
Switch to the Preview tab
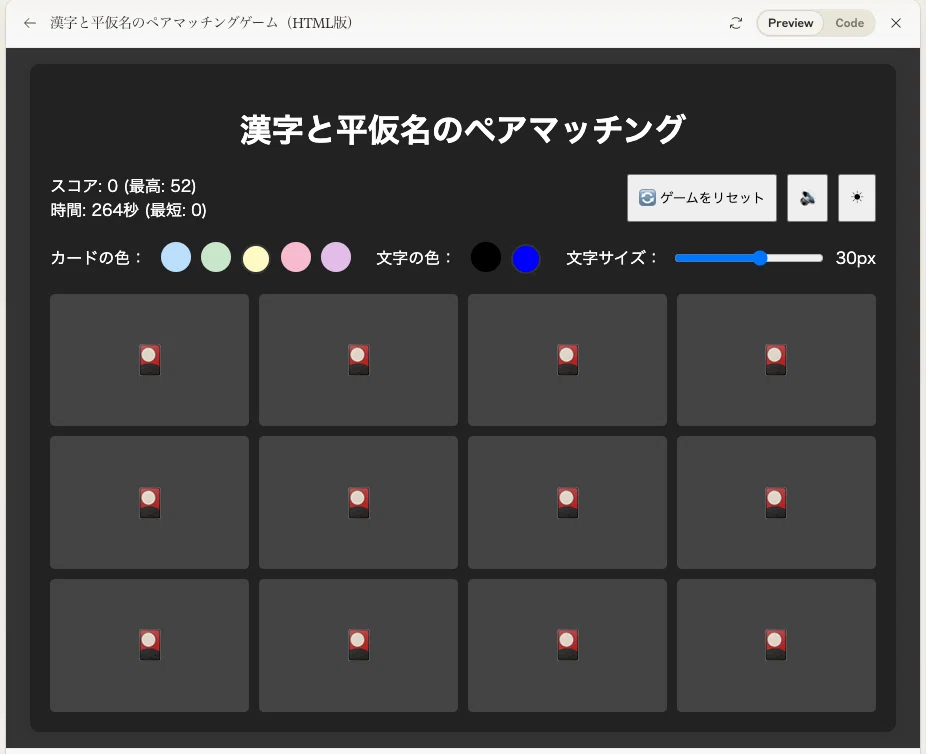click(790, 23)
